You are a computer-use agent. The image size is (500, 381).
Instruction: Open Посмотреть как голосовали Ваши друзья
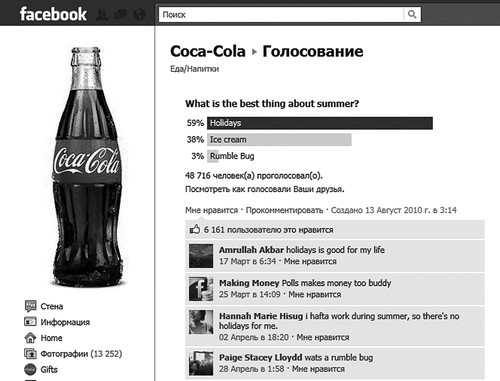(x=265, y=189)
